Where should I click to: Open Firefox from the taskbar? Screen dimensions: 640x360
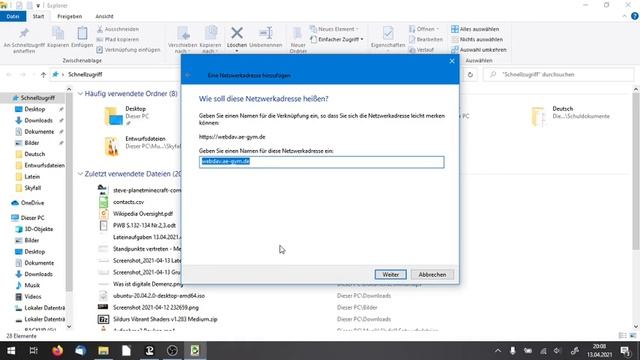tap(58, 351)
